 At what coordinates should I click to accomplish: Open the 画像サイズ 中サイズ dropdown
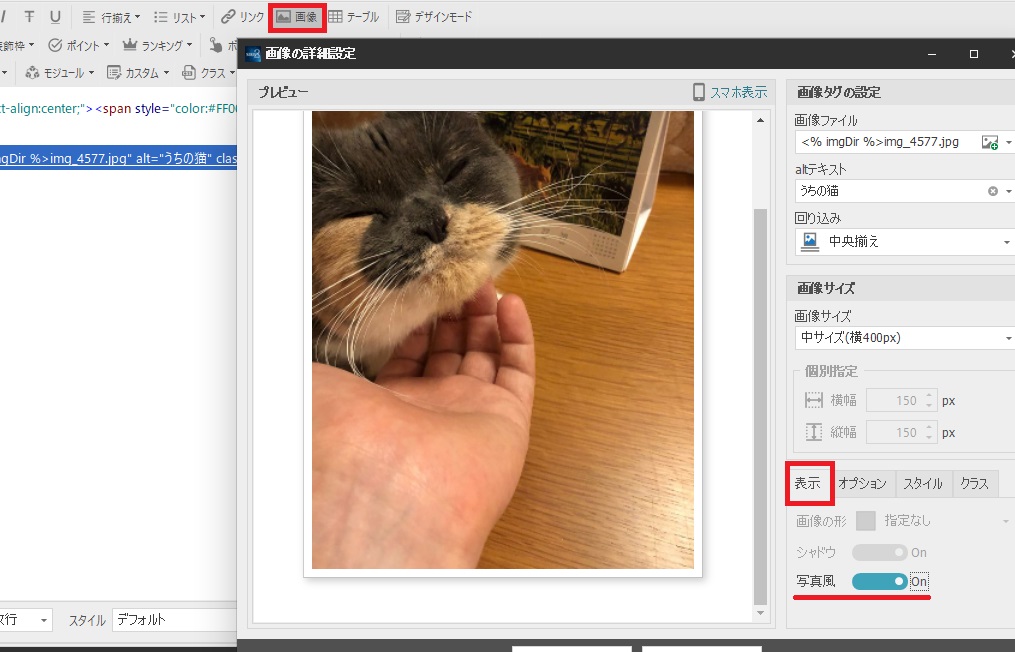click(905, 337)
